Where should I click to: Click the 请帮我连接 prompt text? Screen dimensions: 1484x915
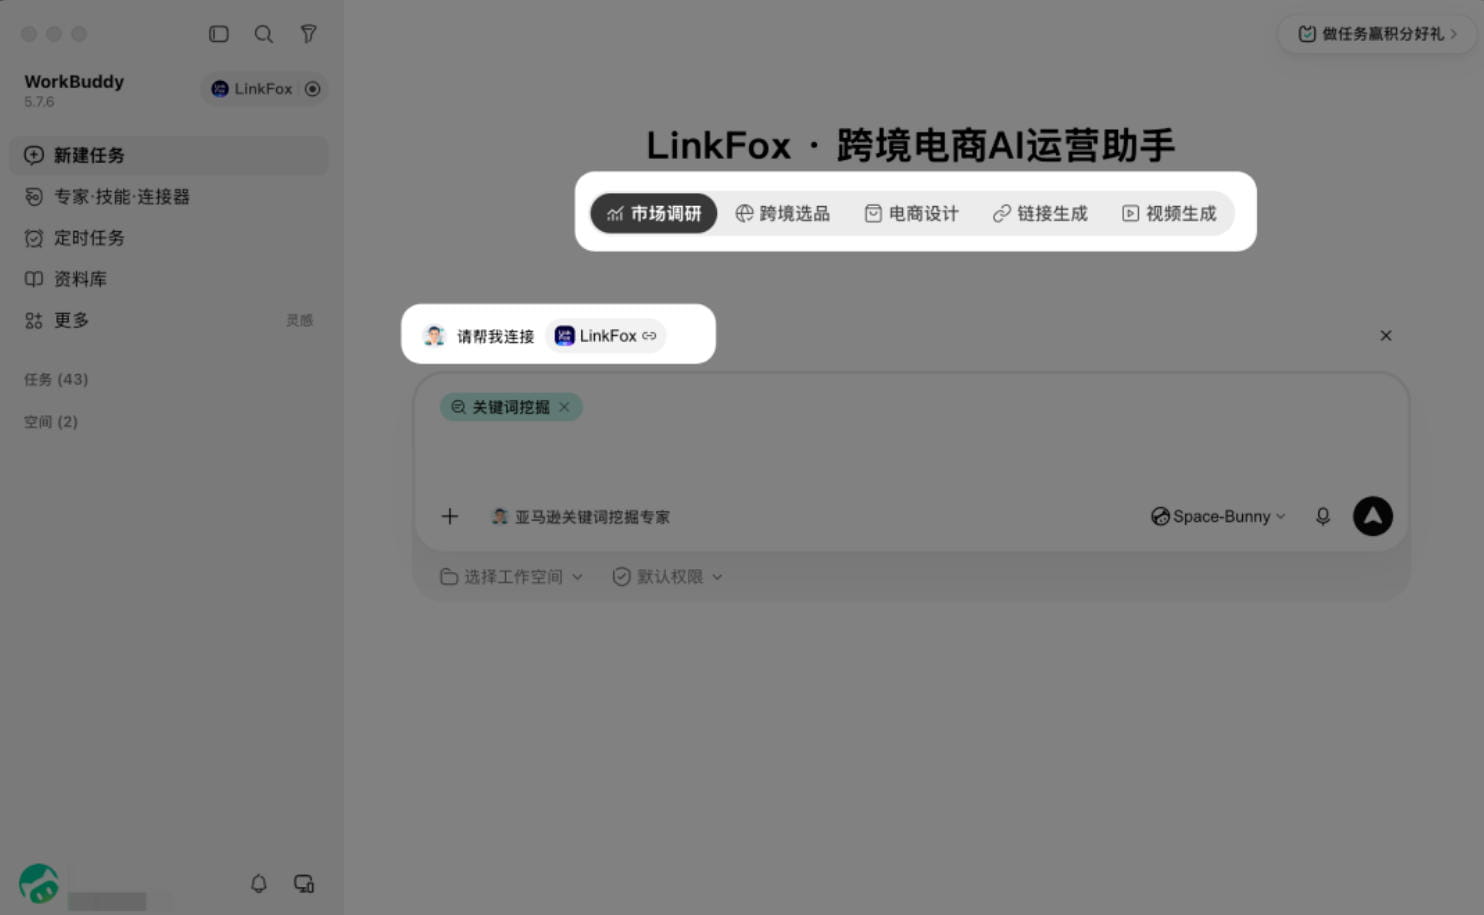pyautogui.click(x=495, y=337)
